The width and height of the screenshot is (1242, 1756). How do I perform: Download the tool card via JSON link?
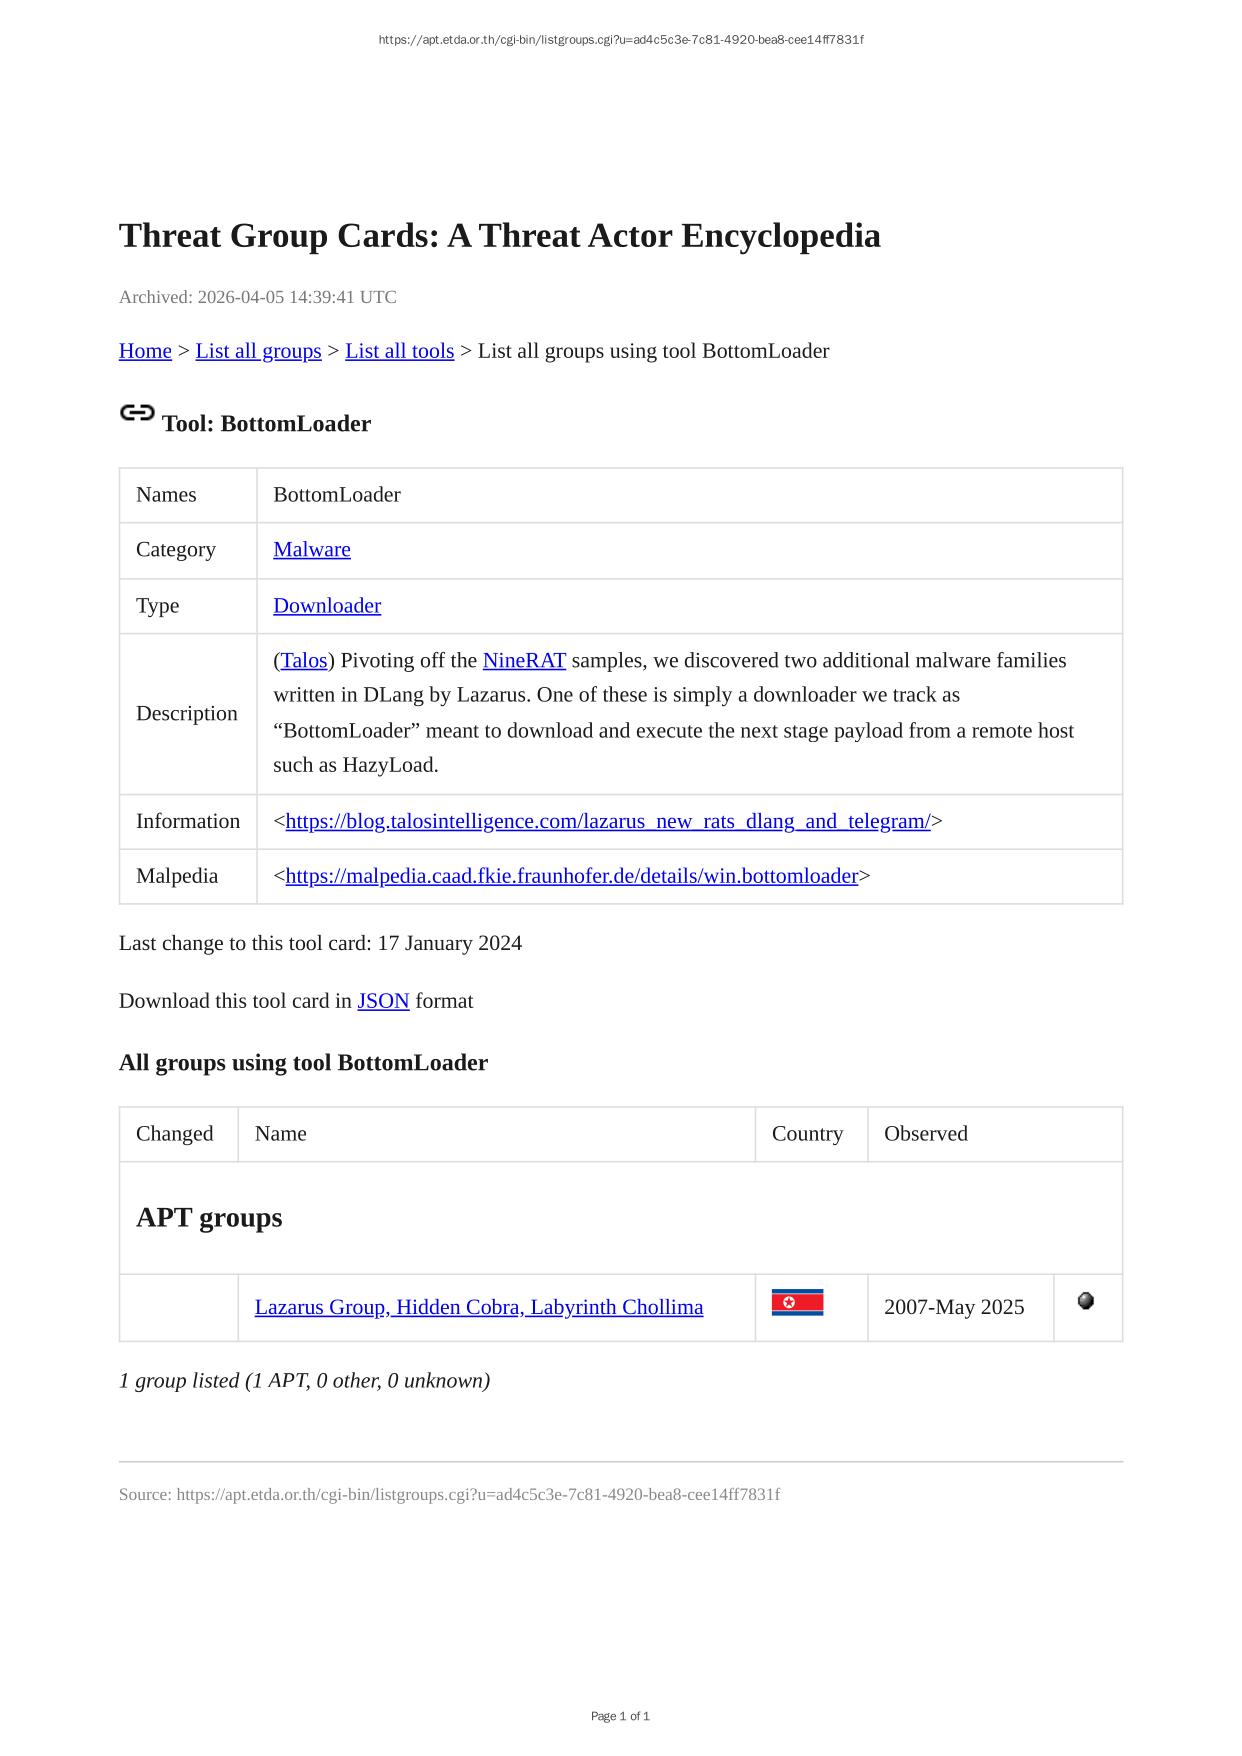click(x=383, y=1001)
